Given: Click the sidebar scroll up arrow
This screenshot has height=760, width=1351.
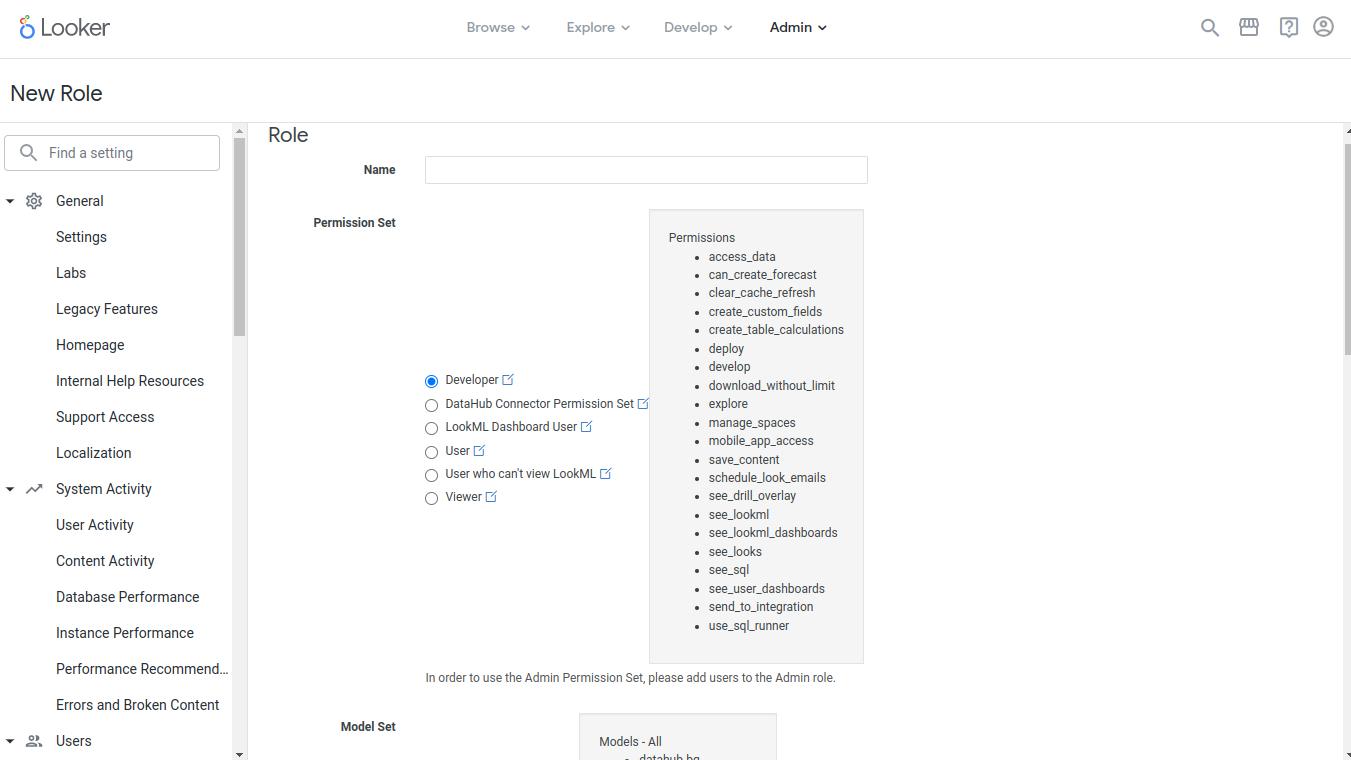Looking at the screenshot, I should [x=239, y=130].
